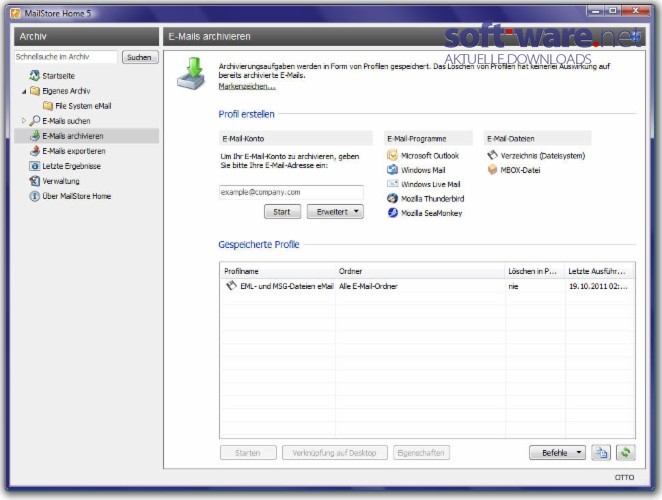
Task: Select Eigenes Archiv in the tree
Action: 66,91
